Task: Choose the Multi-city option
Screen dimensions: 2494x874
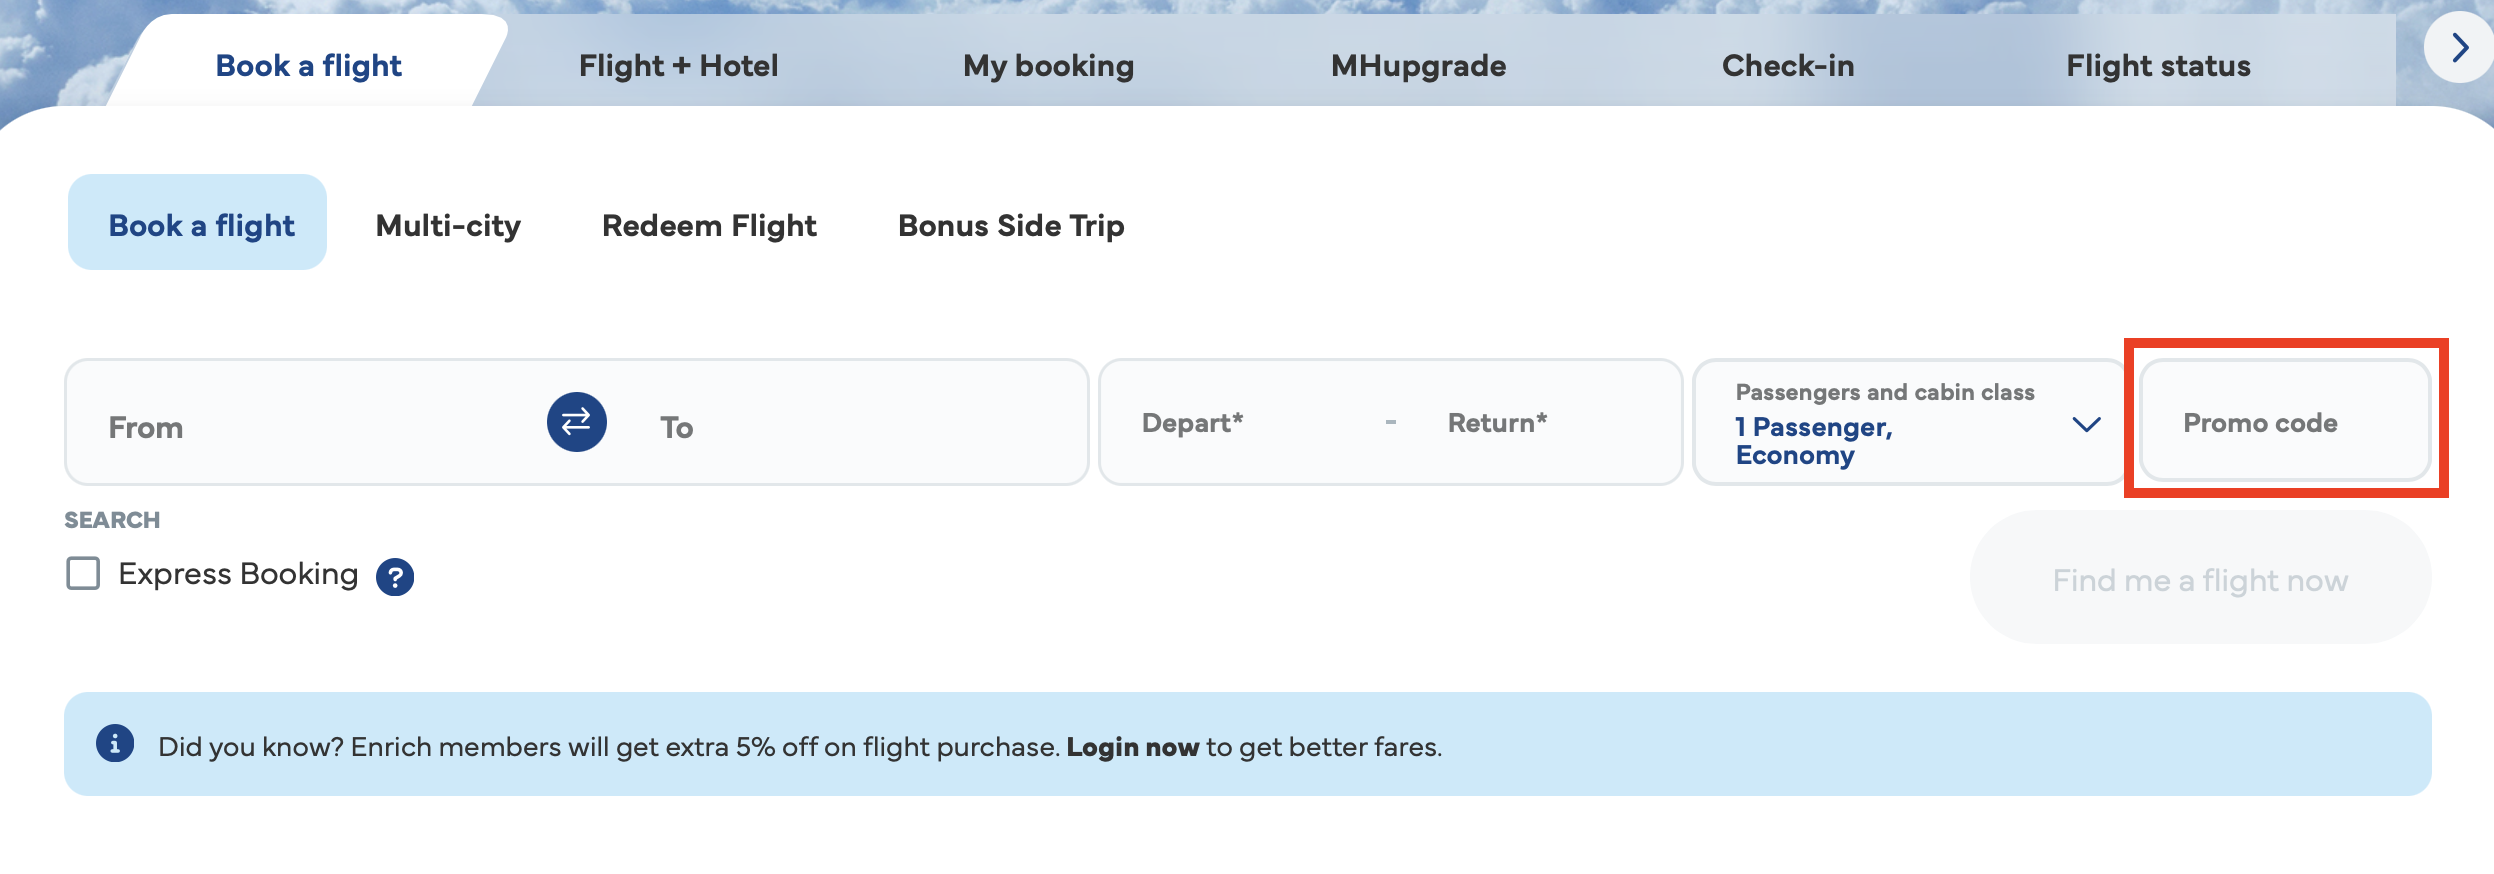Action: click(448, 226)
